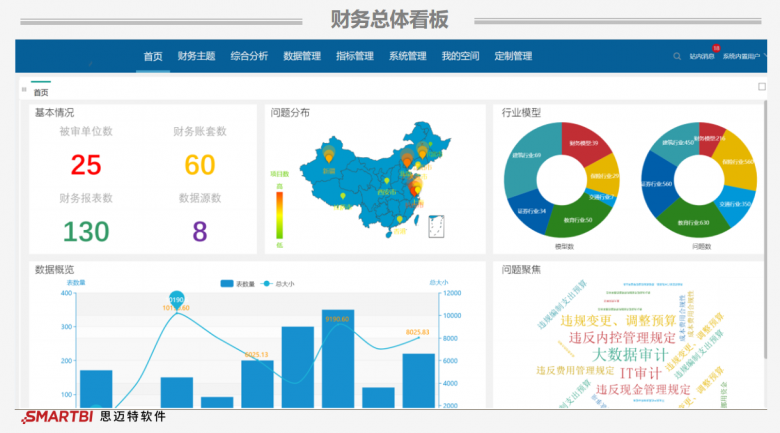Click the tab list handle beside 首页

click(x=24, y=91)
